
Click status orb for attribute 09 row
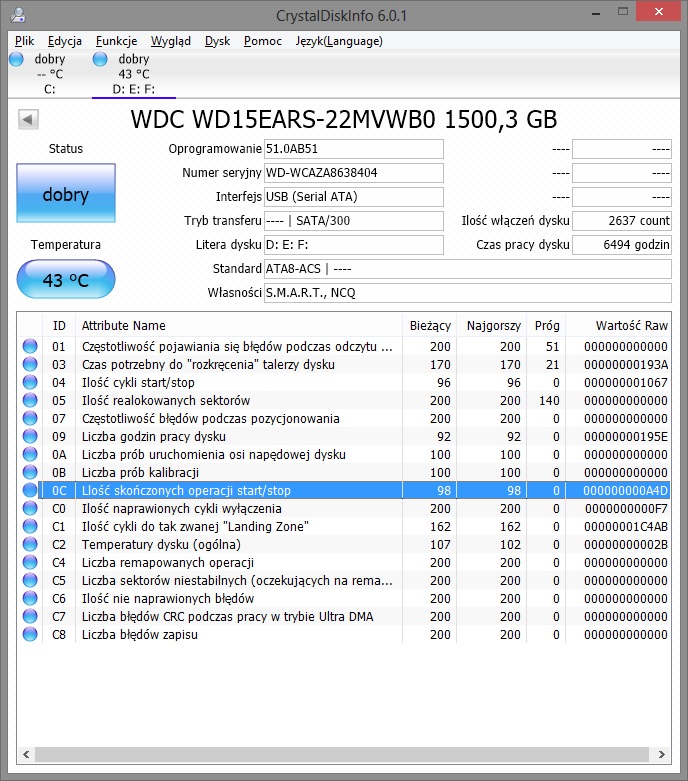(30, 436)
